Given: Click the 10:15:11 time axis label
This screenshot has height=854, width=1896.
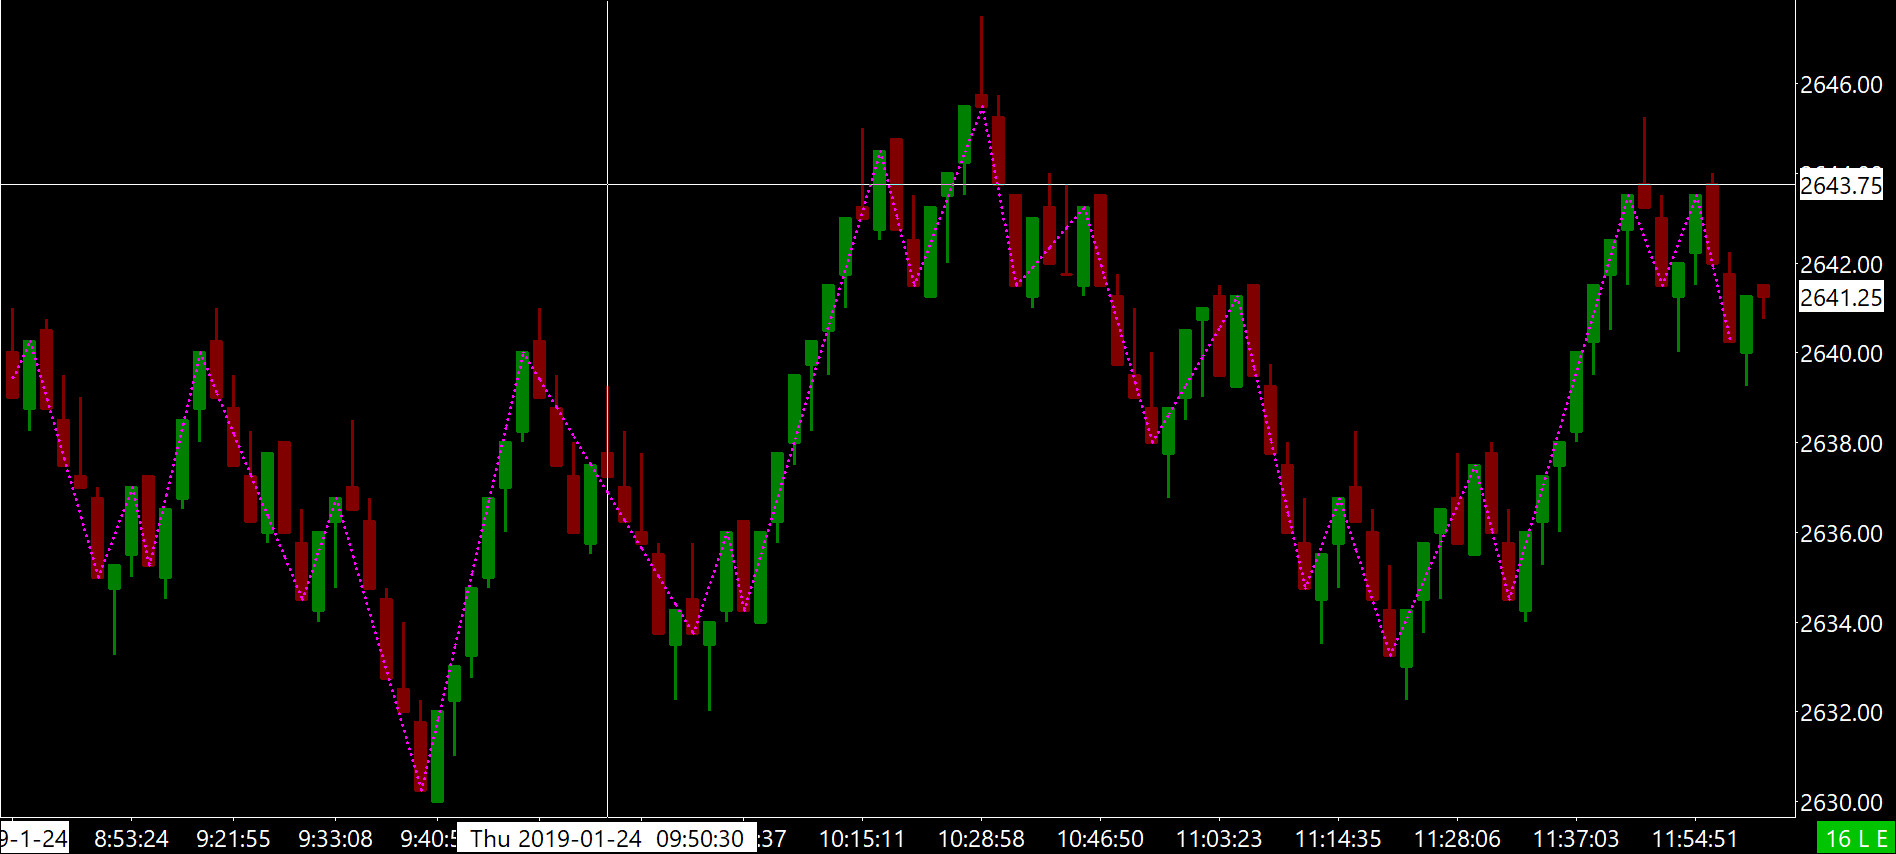Looking at the screenshot, I should pos(862,839).
